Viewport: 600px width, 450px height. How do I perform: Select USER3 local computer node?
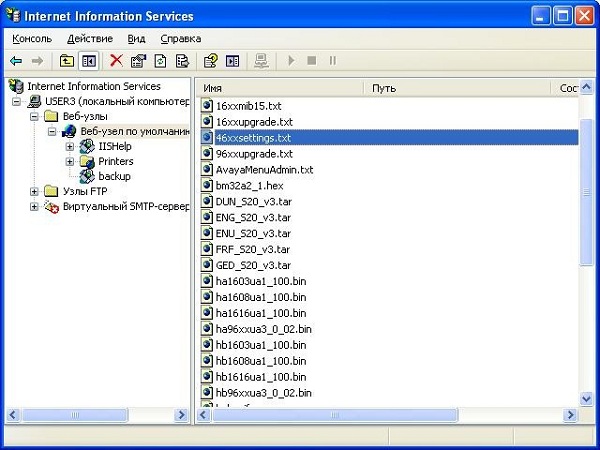pyautogui.click(x=117, y=101)
